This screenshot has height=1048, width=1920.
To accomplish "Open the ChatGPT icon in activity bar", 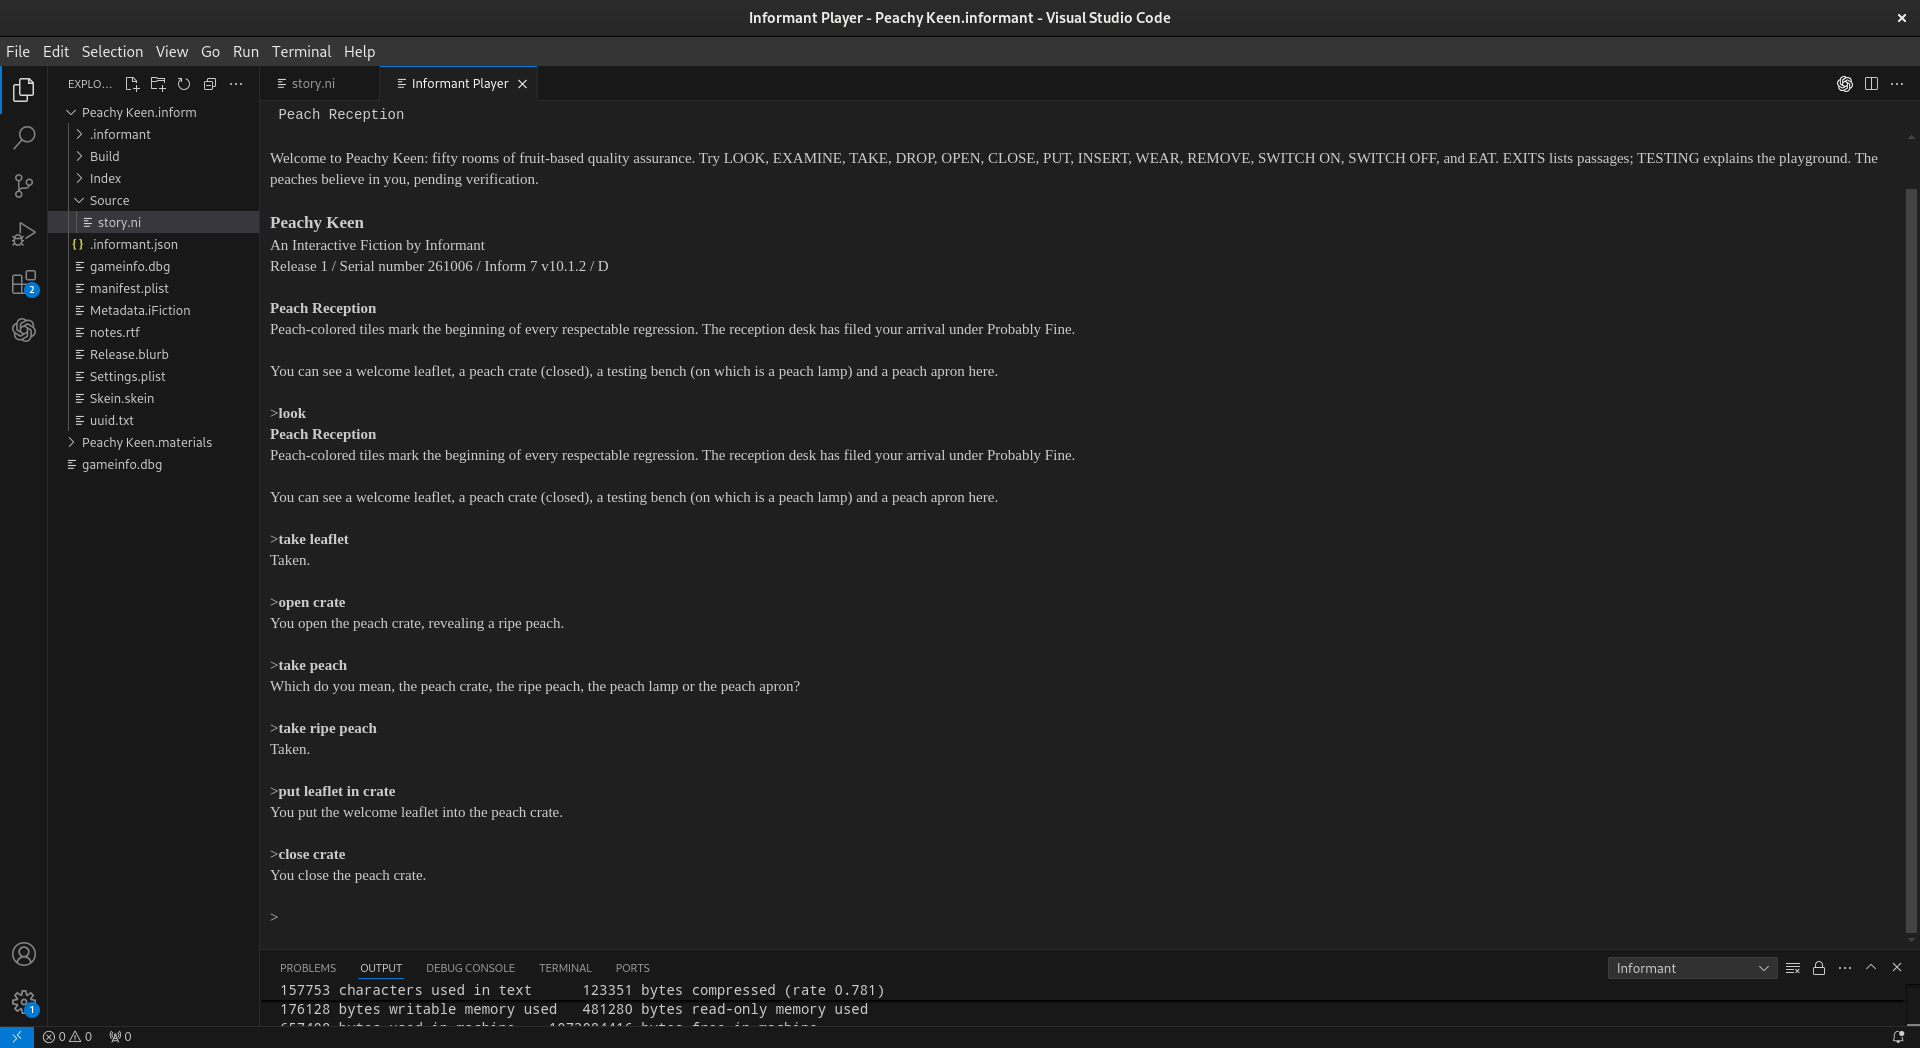I will 24,330.
